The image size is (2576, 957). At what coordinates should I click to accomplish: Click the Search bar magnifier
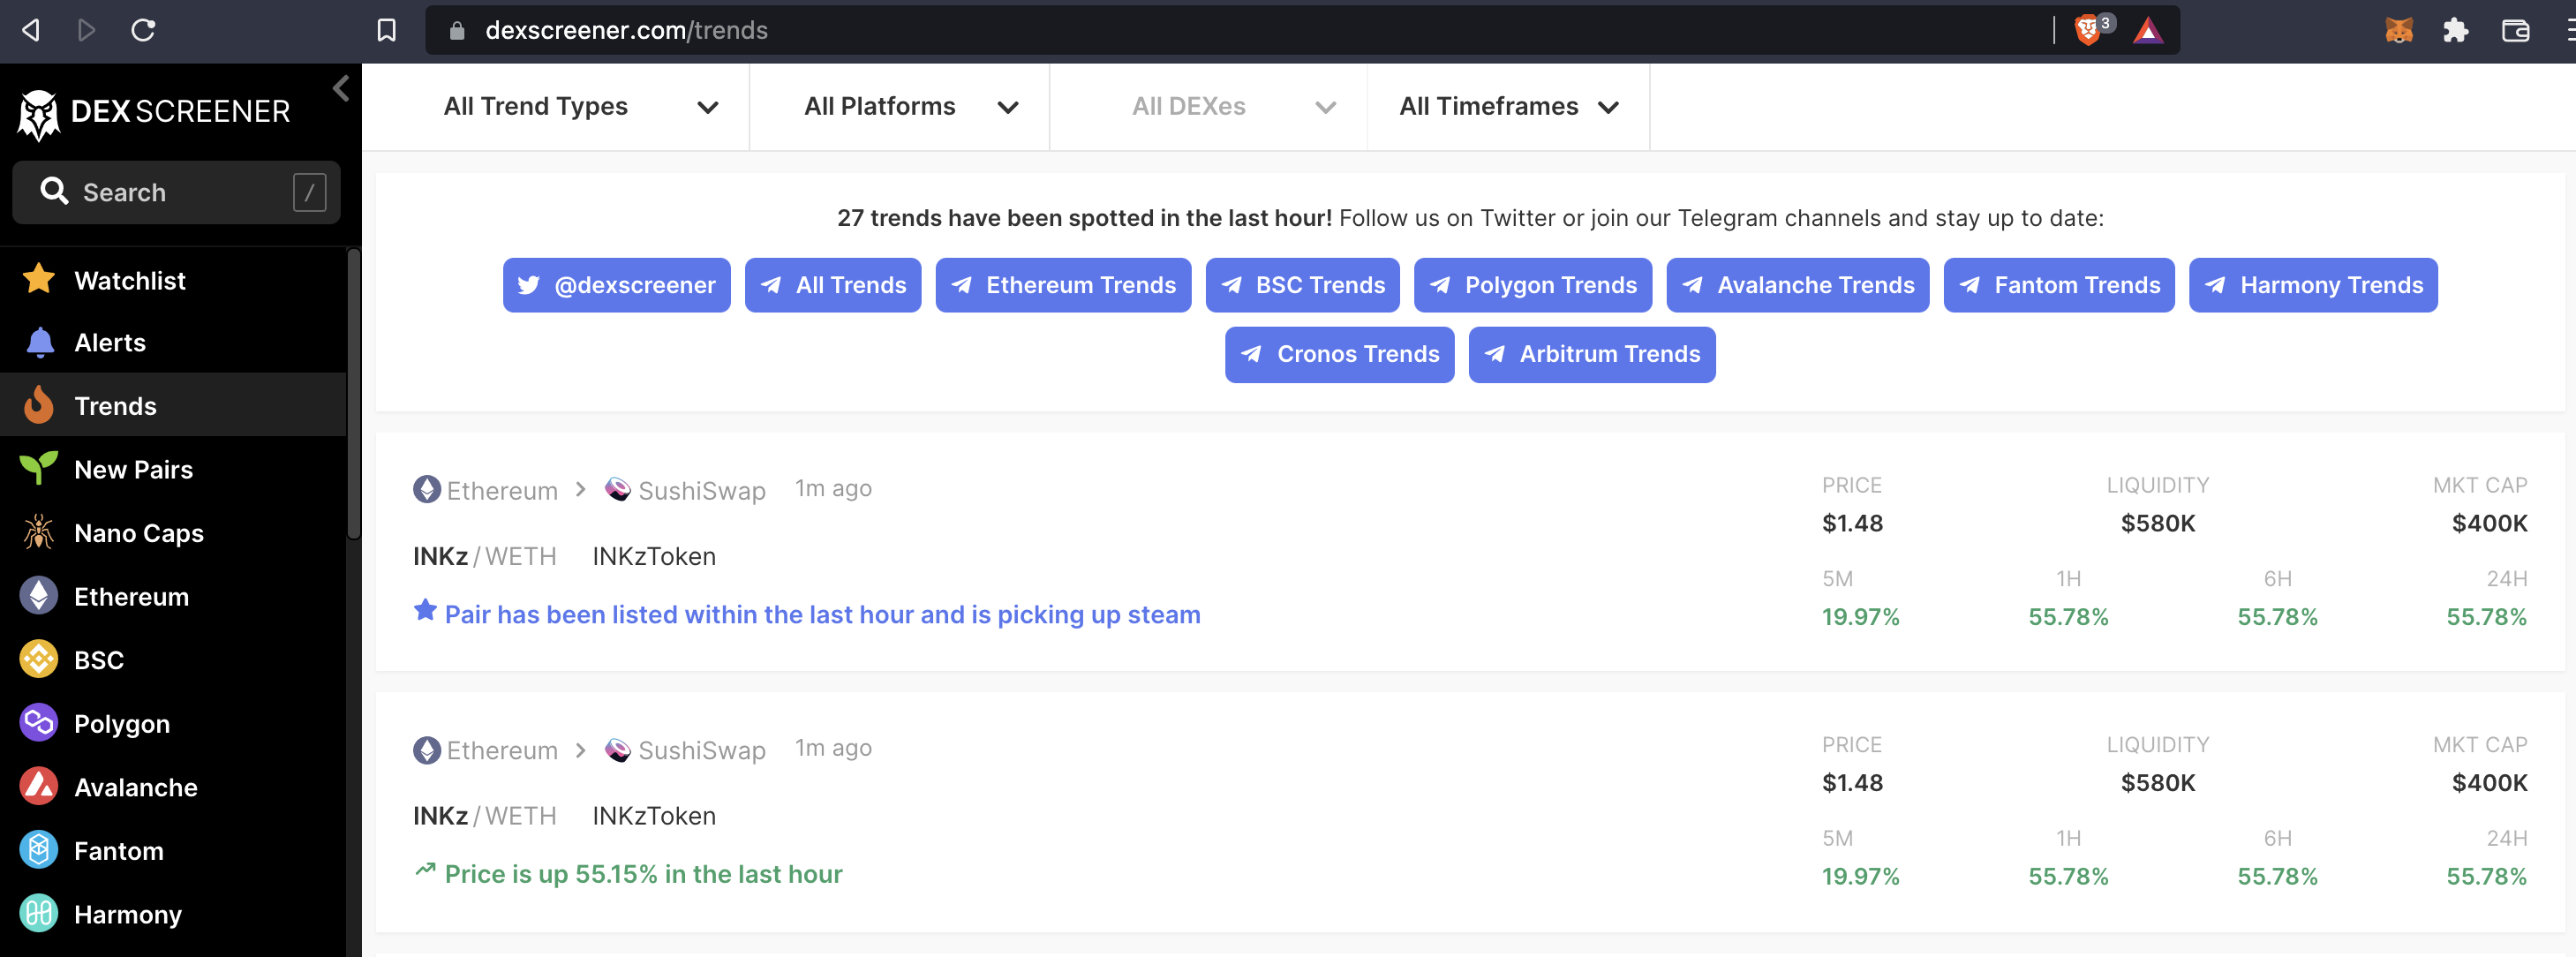click(x=55, y=192)
